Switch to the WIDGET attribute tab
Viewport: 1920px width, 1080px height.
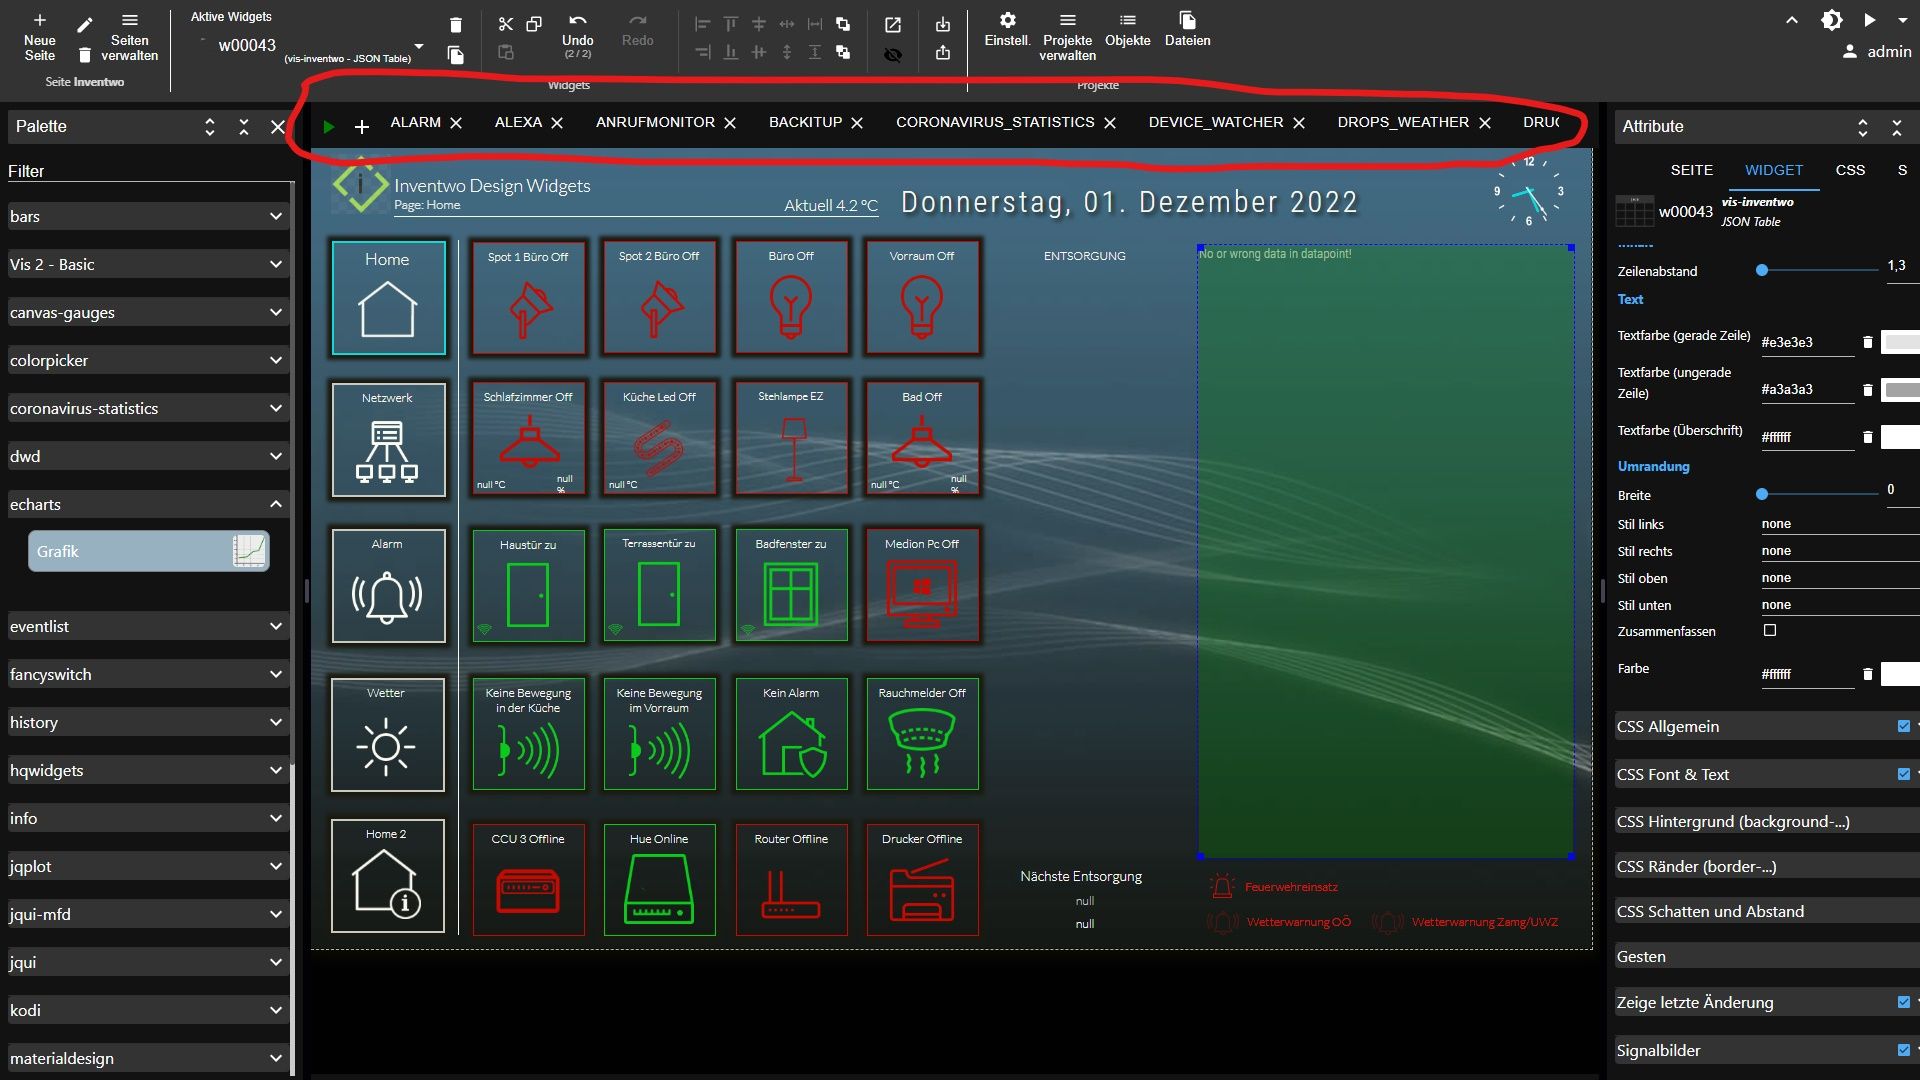(x=1772, y=169)
